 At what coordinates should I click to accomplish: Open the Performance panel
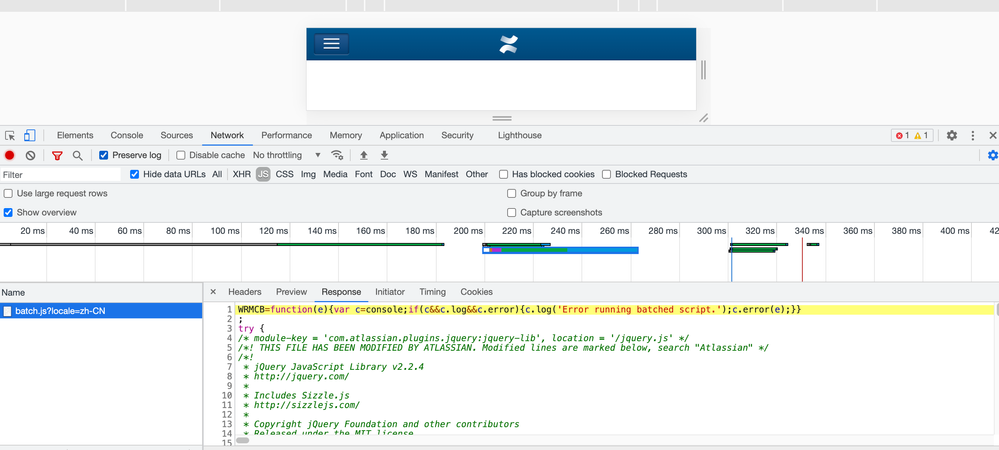(x=287, y=135)
